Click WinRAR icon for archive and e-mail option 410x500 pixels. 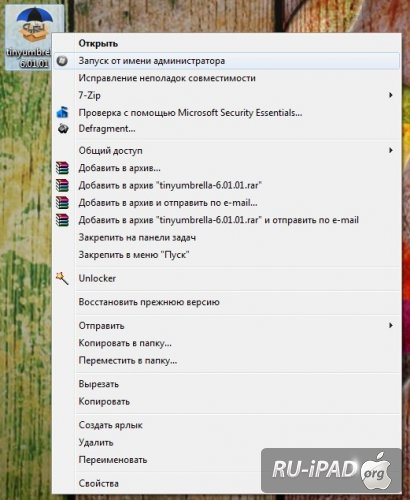[x=62, y=203]
